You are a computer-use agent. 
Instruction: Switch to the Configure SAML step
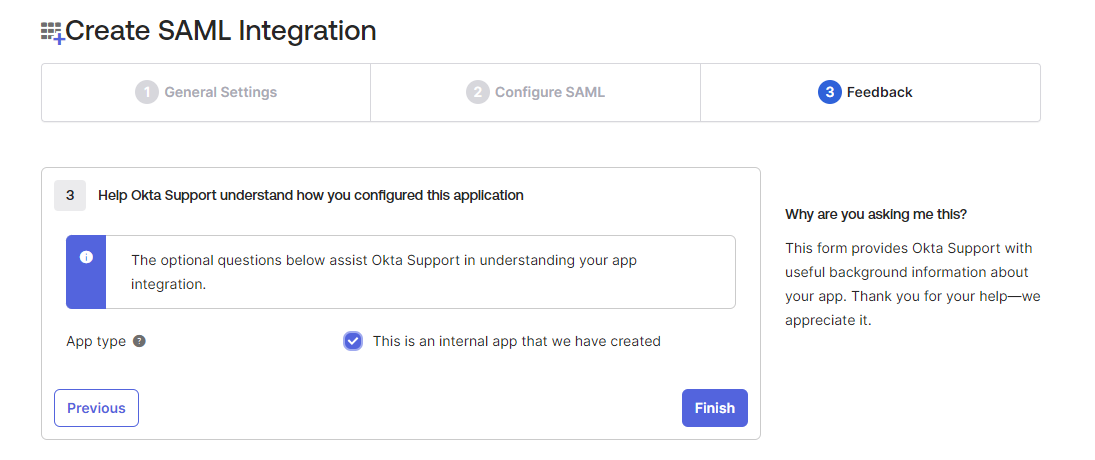tap(549, 92)
